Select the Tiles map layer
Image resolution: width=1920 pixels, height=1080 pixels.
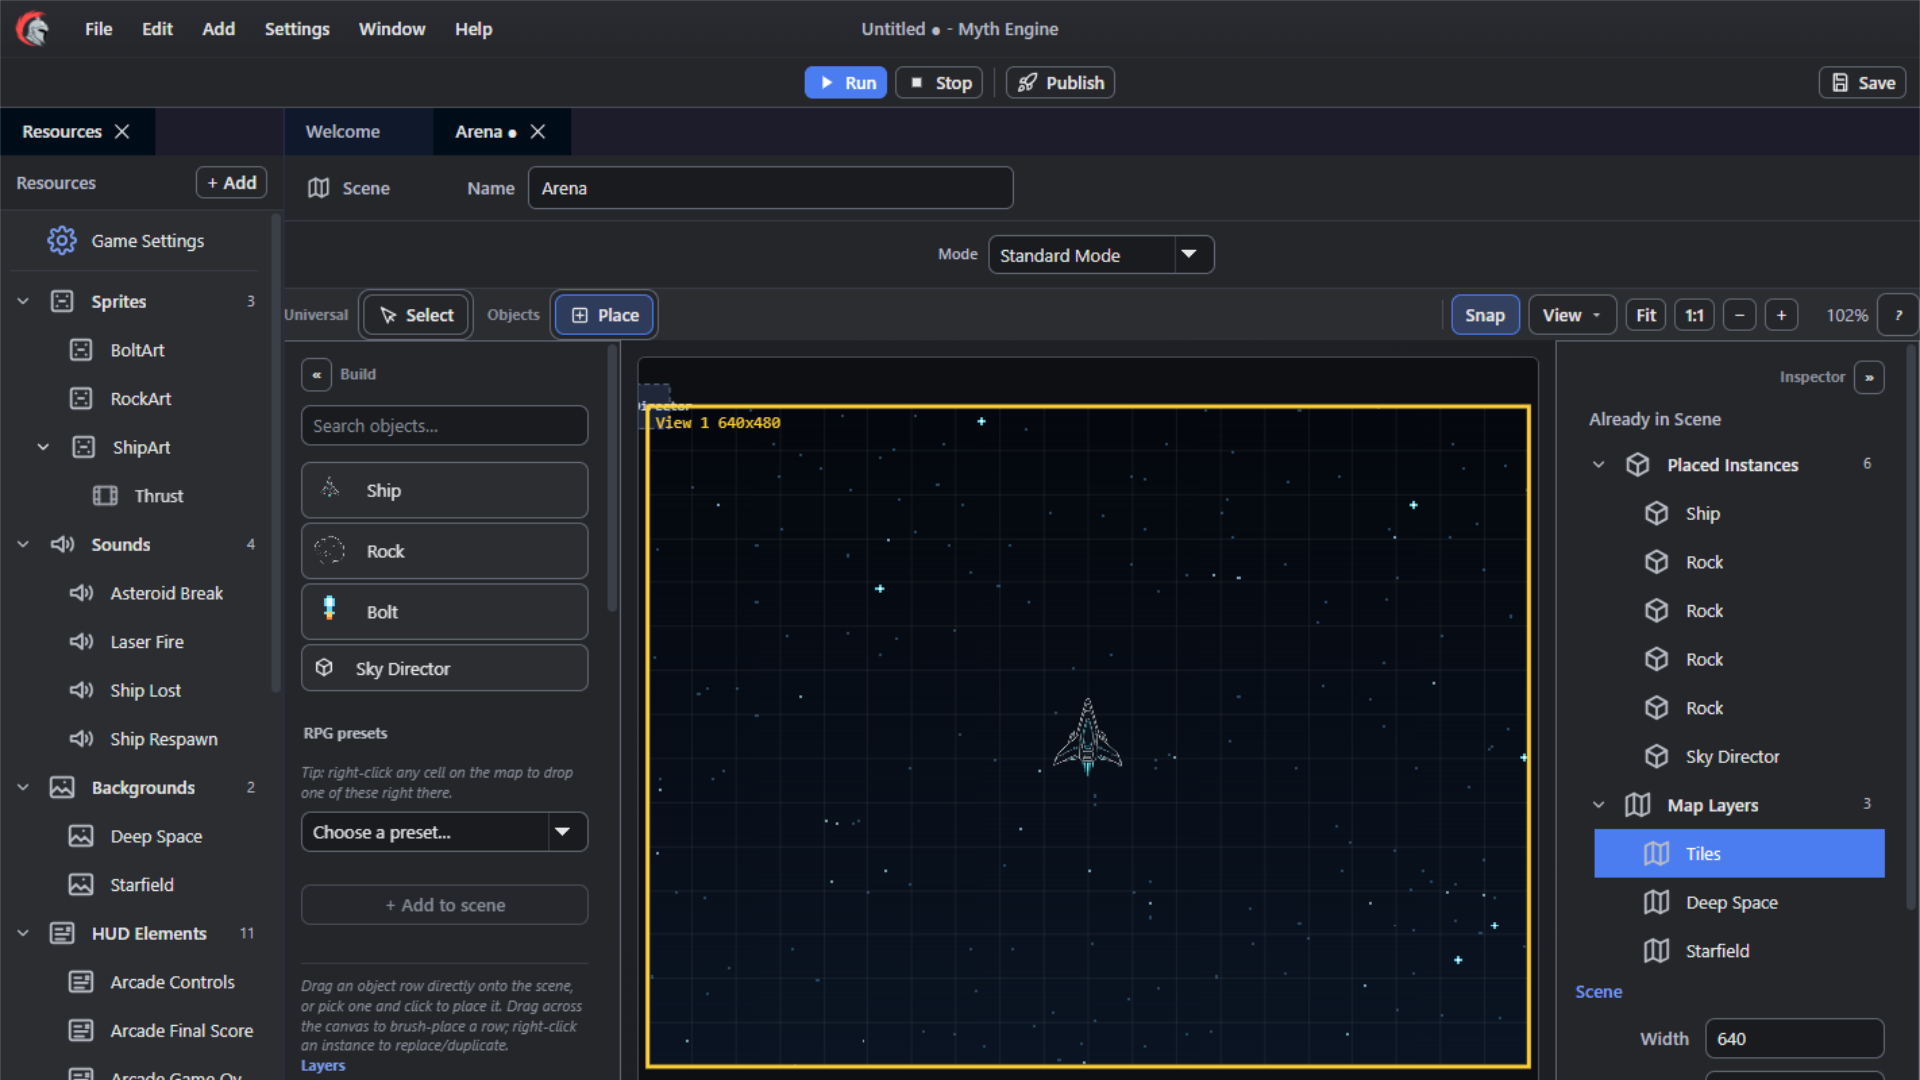(x=1739, y=854)
